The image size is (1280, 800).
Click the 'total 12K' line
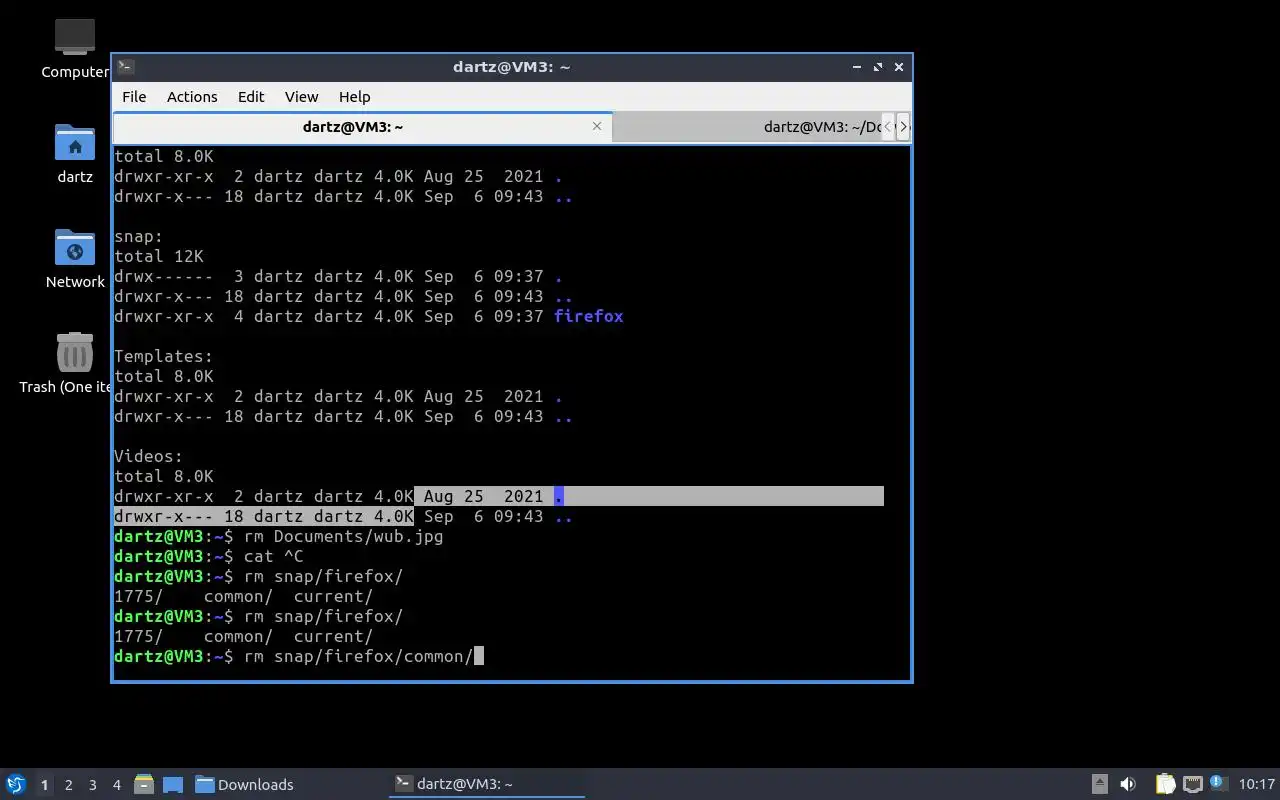(159, 256)
